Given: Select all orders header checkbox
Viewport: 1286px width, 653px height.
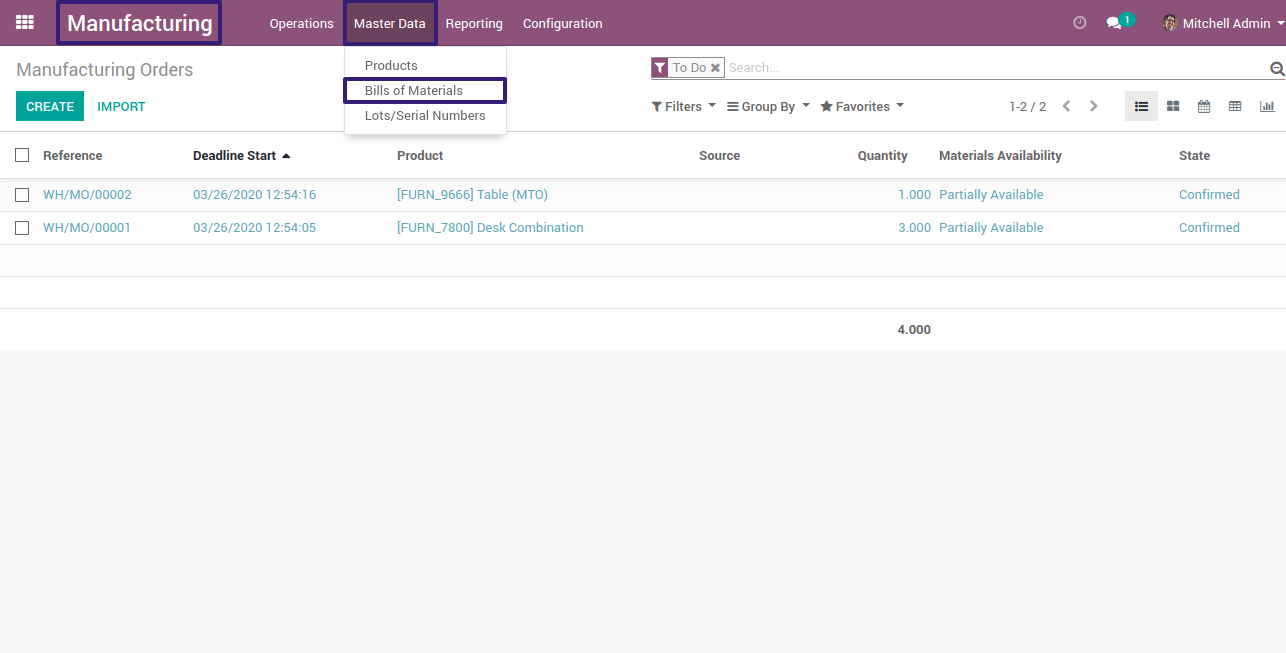Looking at the screenshot, I should tap(22, 155).
